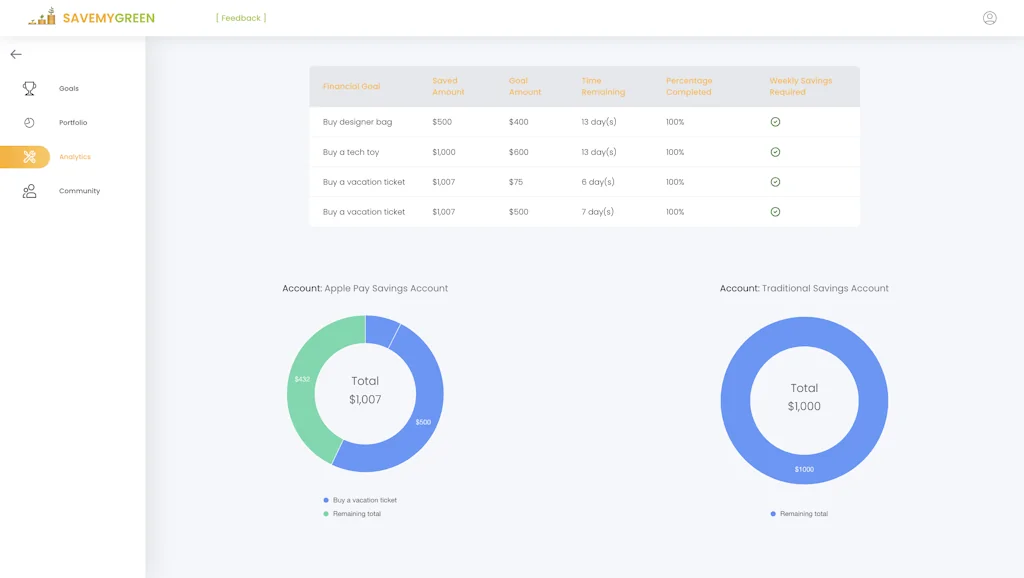Click the Portfolio pie chart icon
Viewport: 1024px width, 578px height.
29,123
